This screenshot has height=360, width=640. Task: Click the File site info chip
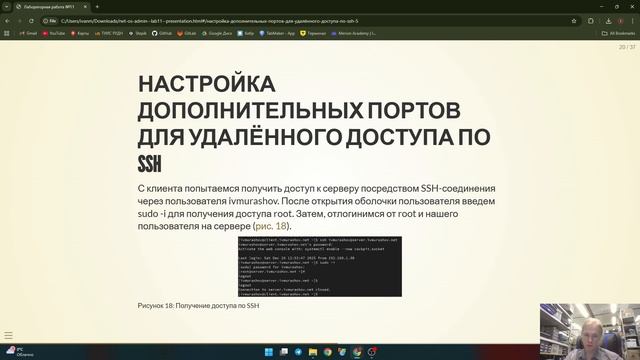click(50, 21)
